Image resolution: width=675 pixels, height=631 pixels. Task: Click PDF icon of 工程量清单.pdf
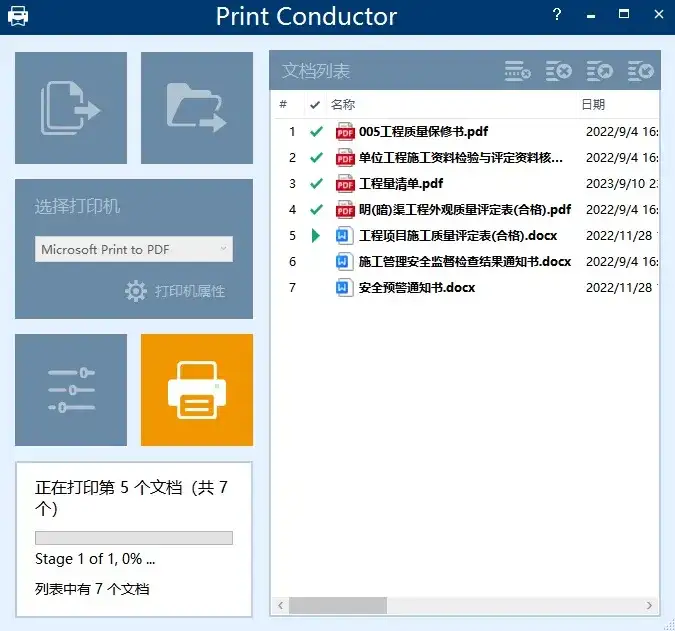(x=345, y=184)
